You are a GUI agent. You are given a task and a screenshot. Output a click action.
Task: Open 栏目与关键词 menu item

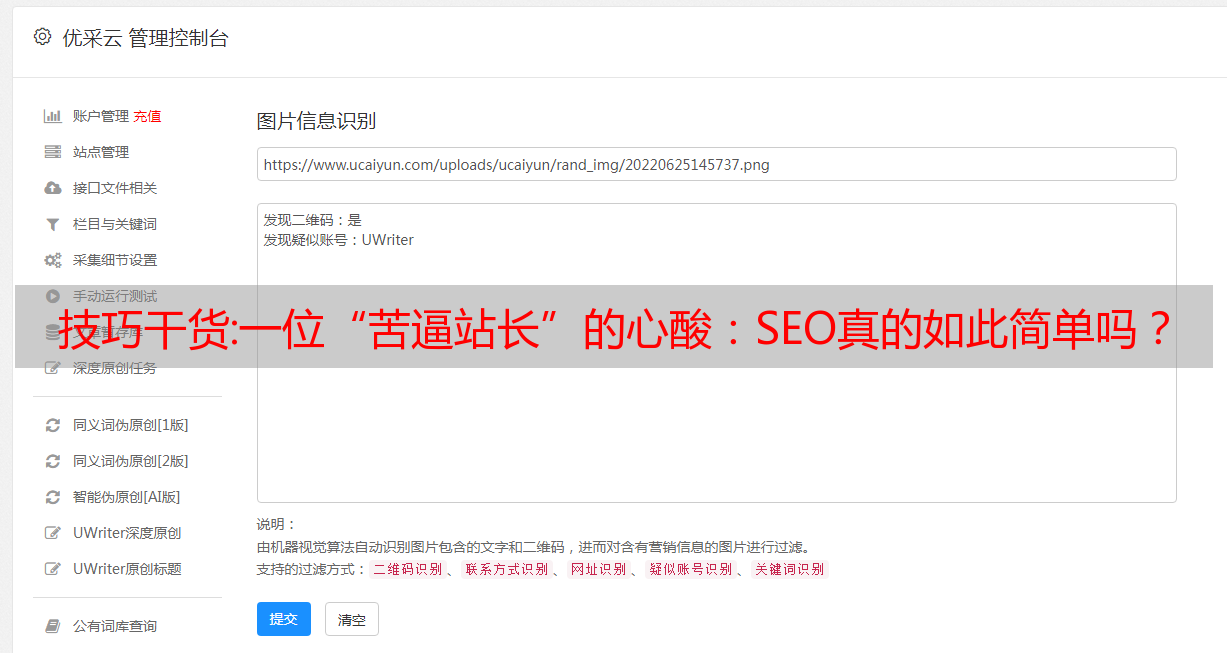(x=115, y=224)
